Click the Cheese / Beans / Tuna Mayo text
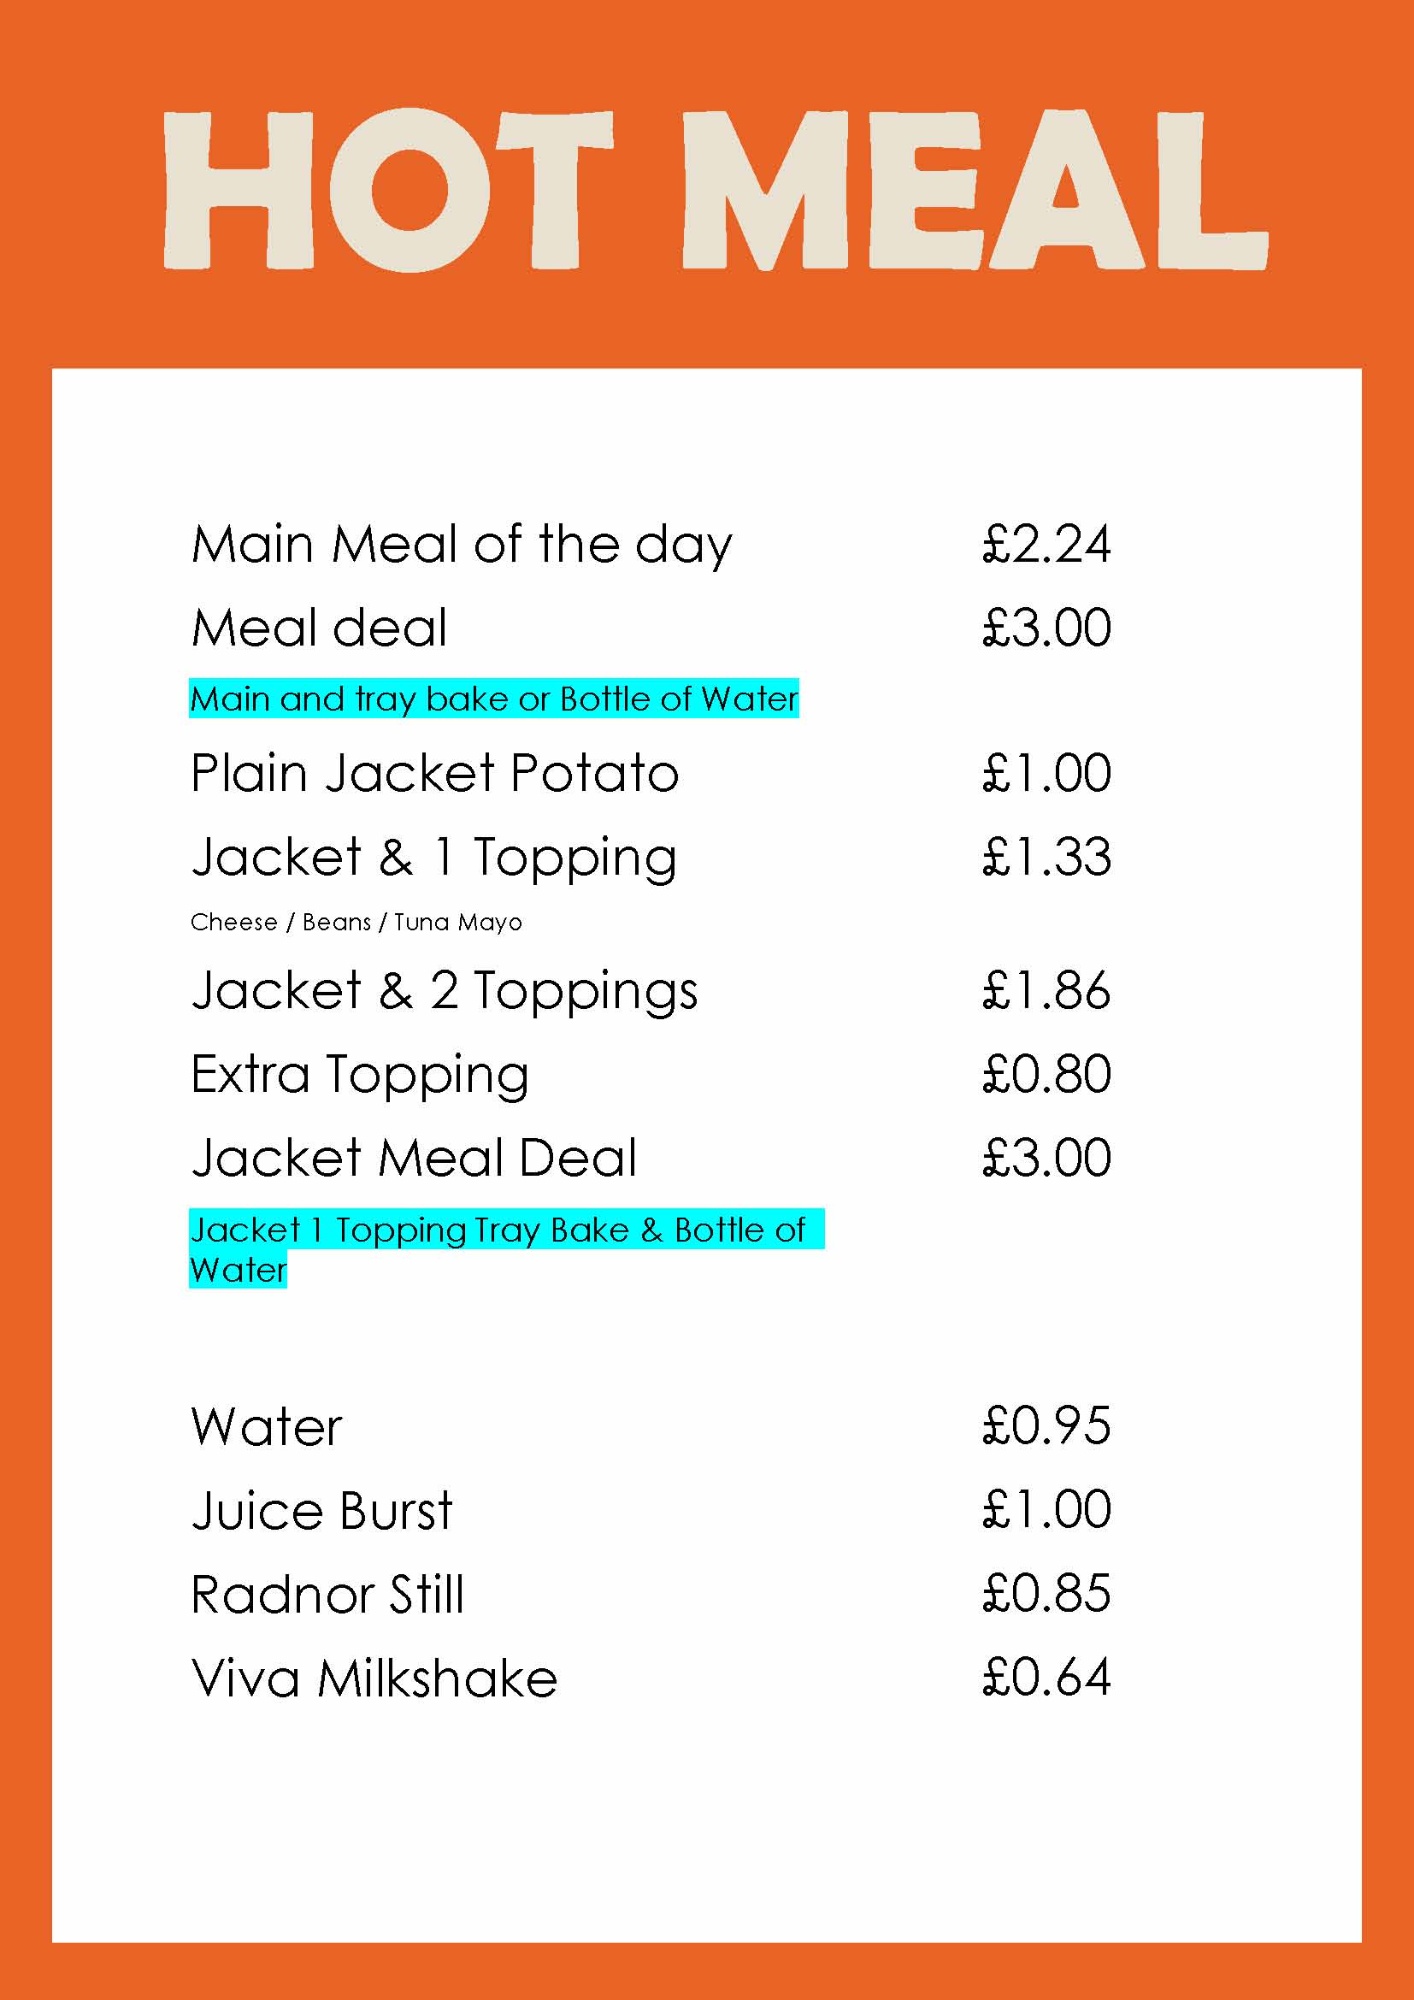 pyautogui.click(x=356, y=922)
